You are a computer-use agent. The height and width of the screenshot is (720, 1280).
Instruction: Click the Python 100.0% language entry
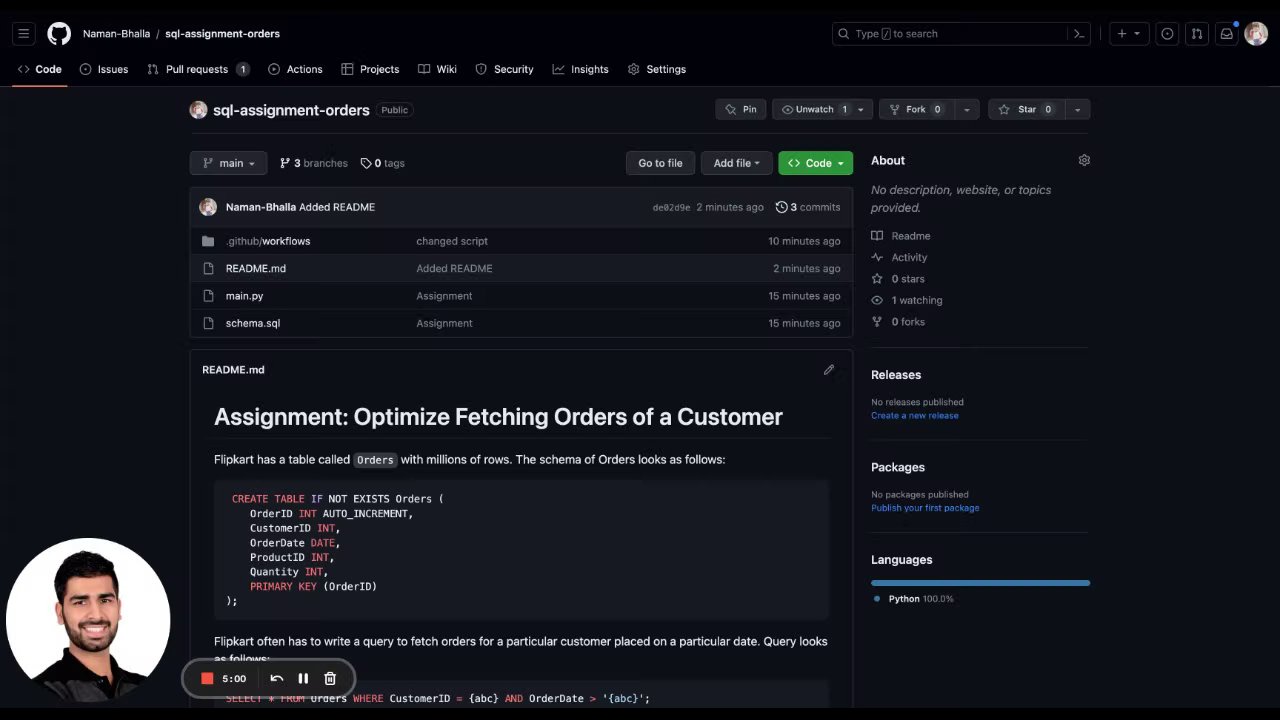(914, 599)
